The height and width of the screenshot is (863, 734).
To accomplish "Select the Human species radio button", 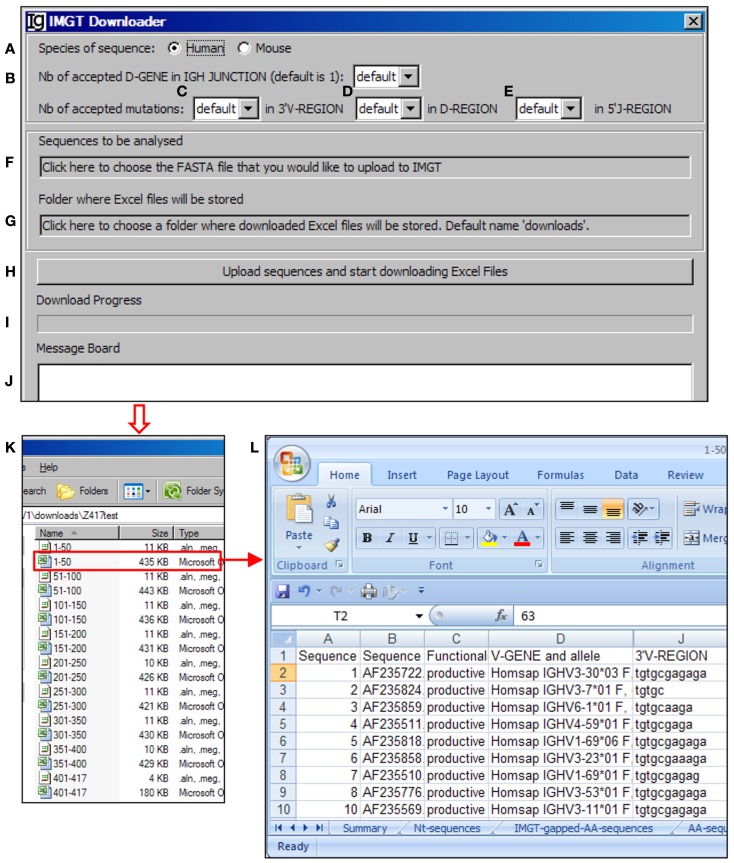I will pos(175,48).
